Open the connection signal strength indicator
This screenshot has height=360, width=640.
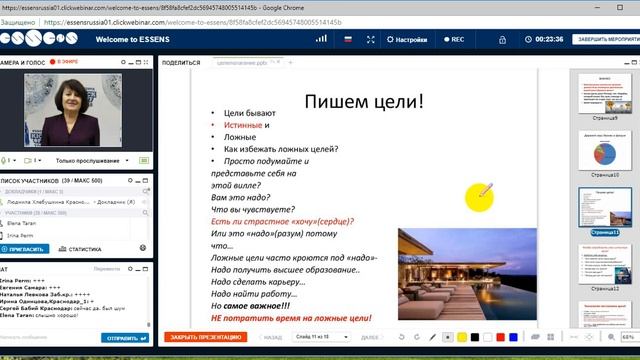tap(321, 39)
